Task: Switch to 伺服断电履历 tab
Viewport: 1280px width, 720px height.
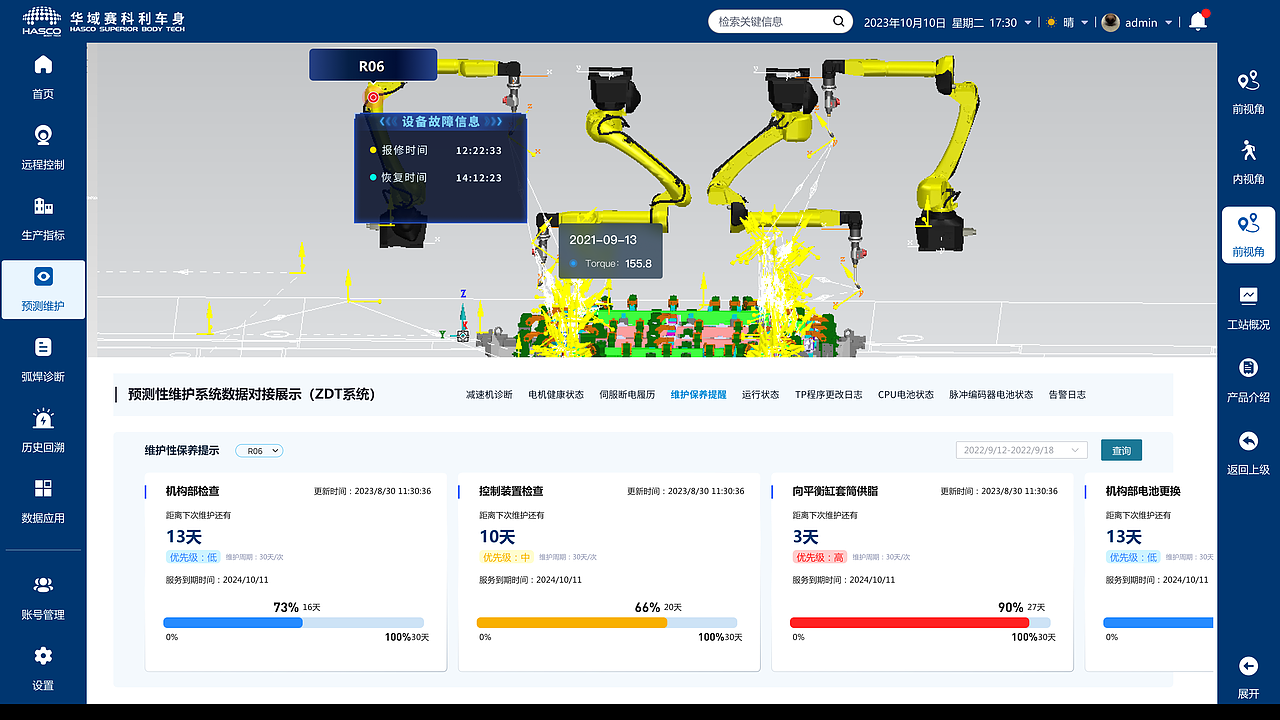Action: (627, 395)
